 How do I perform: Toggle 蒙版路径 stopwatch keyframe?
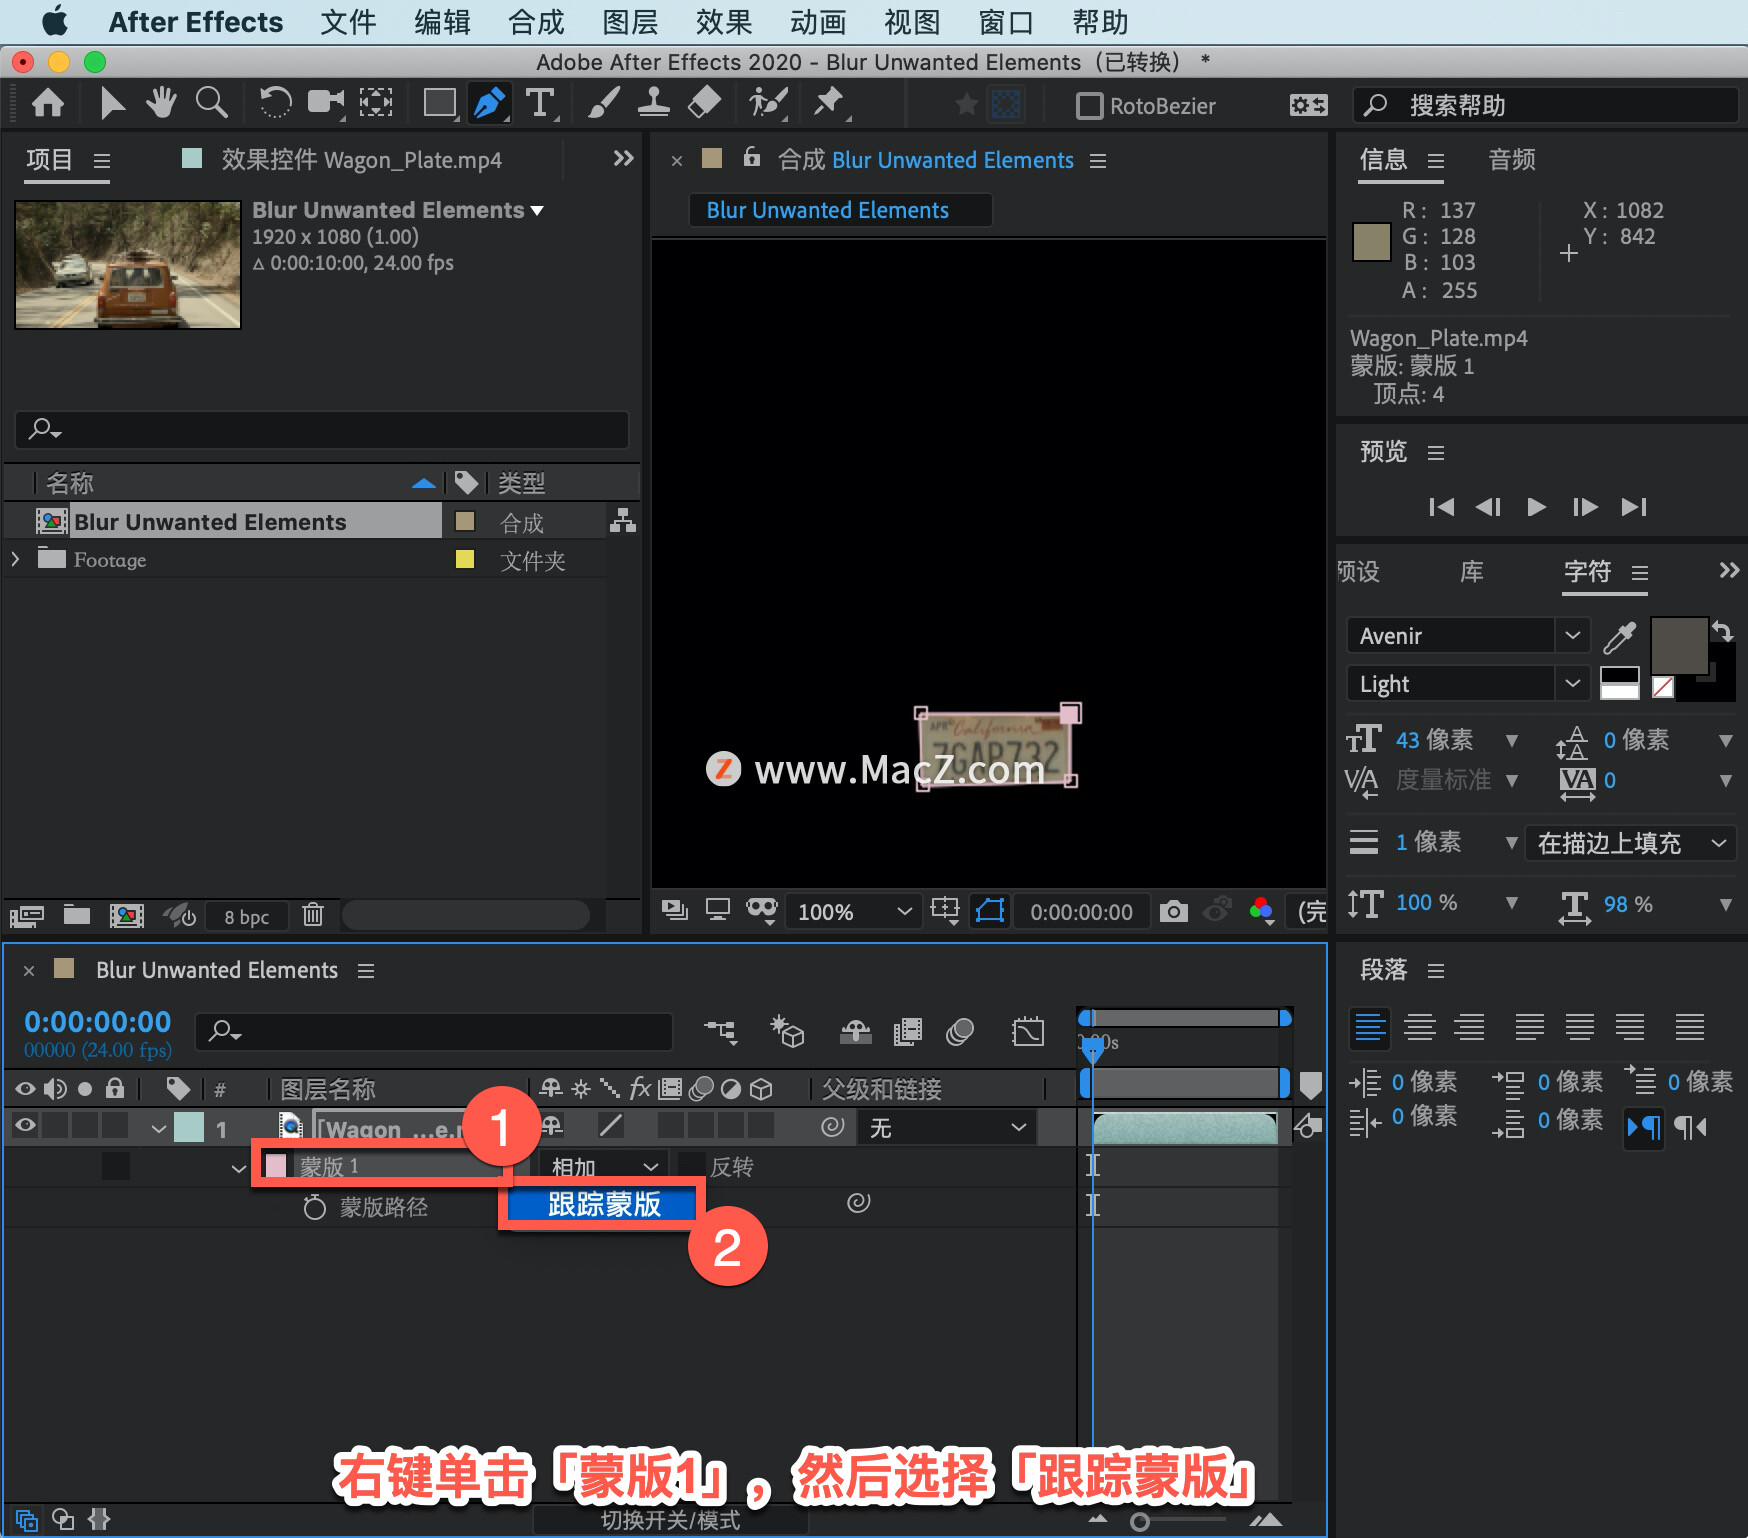point(314,1207)
